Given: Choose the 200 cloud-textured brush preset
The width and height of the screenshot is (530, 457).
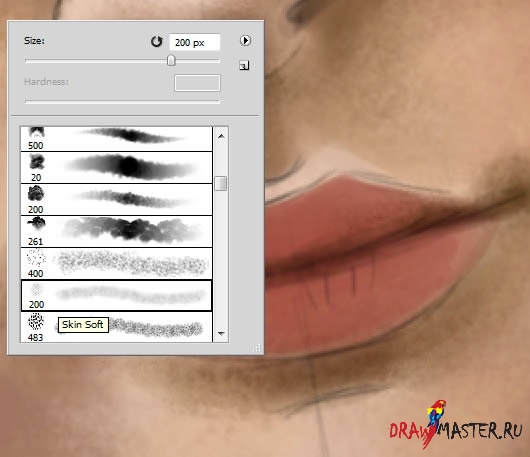Looking at the screenshot, I should point(116,199).
